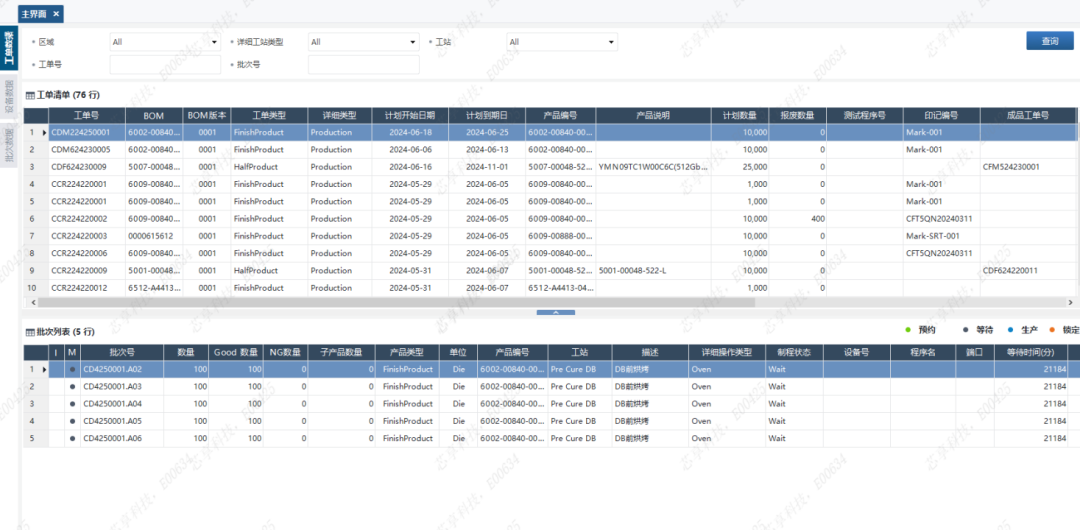
Task: Click the 印记编号 column header
Action: click(942, 115)
